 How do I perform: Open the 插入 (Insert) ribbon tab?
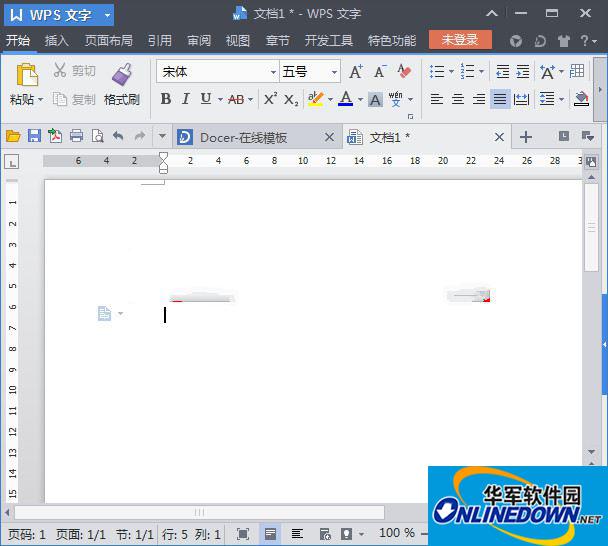(57, 41)
